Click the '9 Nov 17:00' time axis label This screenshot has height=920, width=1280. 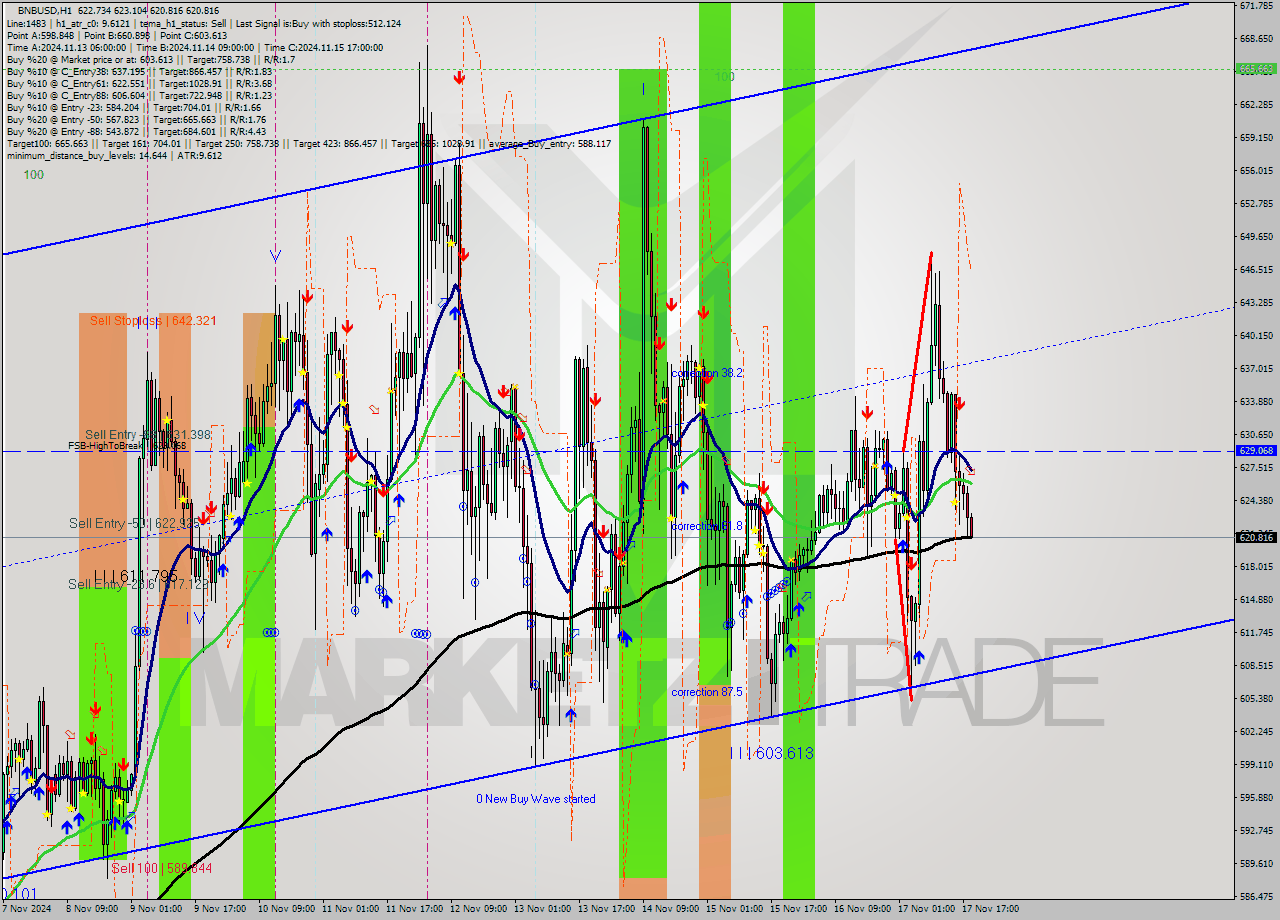click(x=218, y=909)
